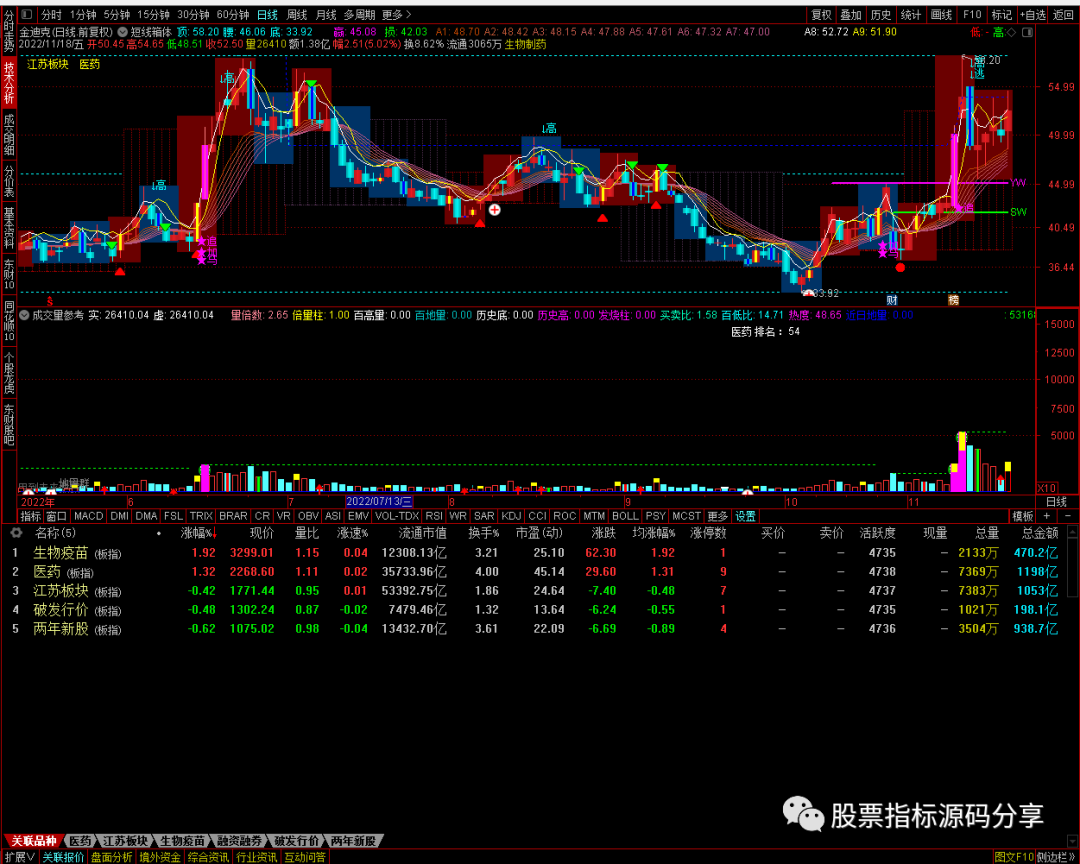Click the X10 scale label in volume pane

coord(1047,488)
